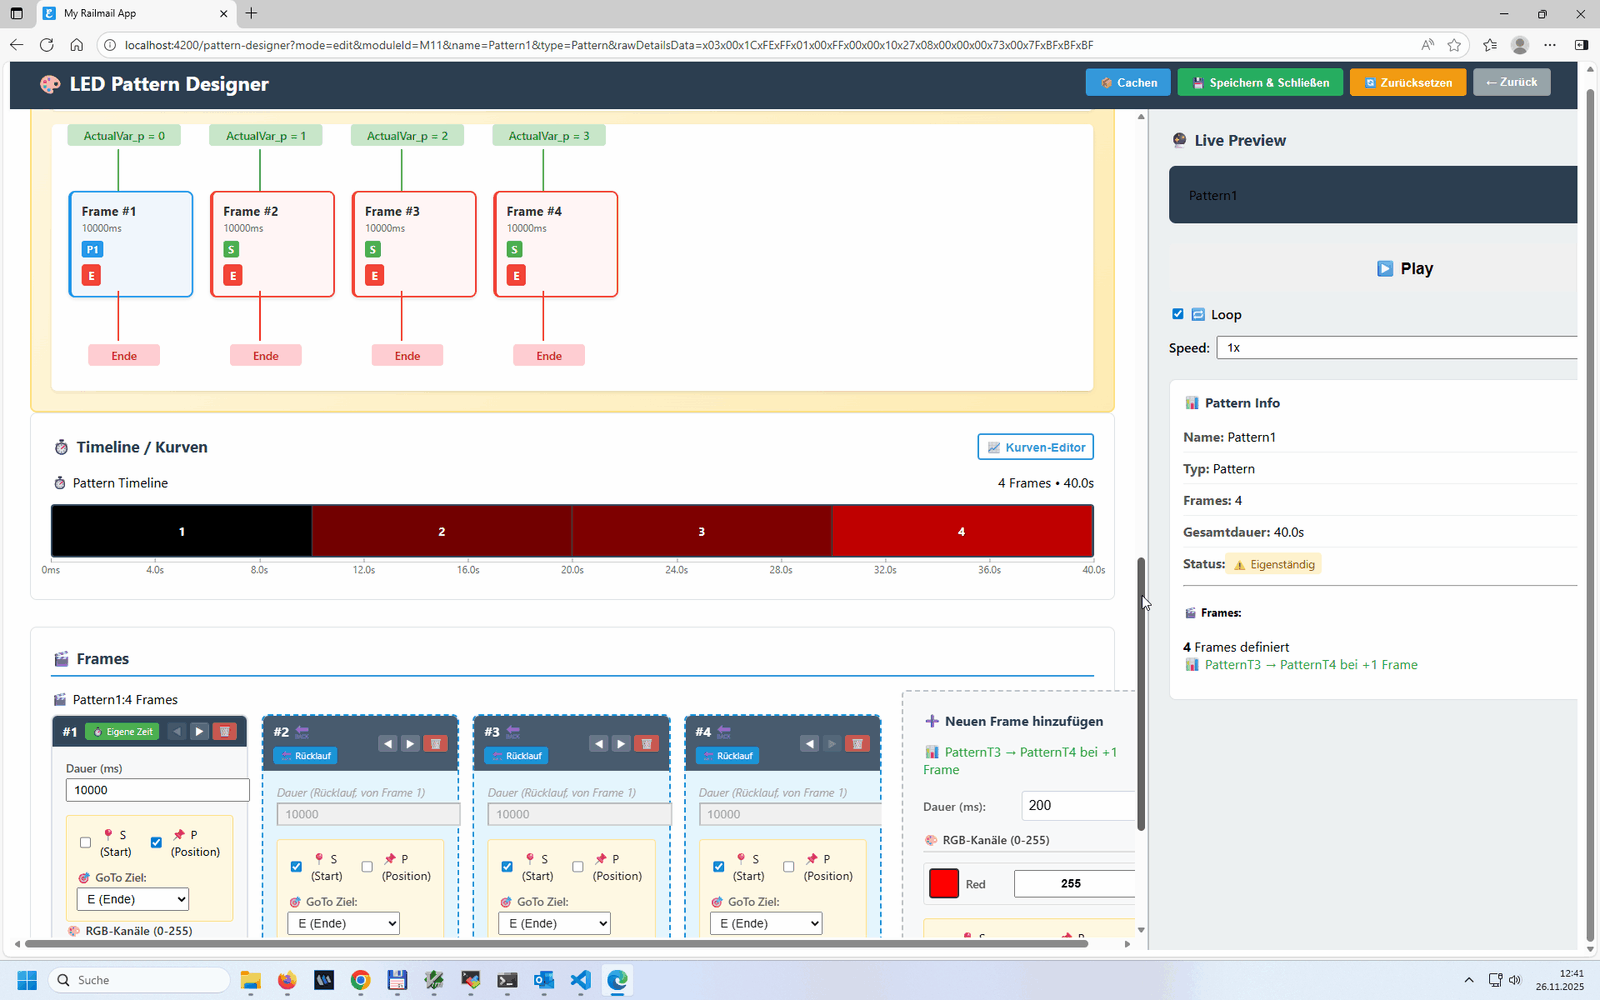Image resolution: width=1600 pixels, height=1000 pixels.
Task: Click the red E badge in Frame #2
Action: click(x=233, y=276)
